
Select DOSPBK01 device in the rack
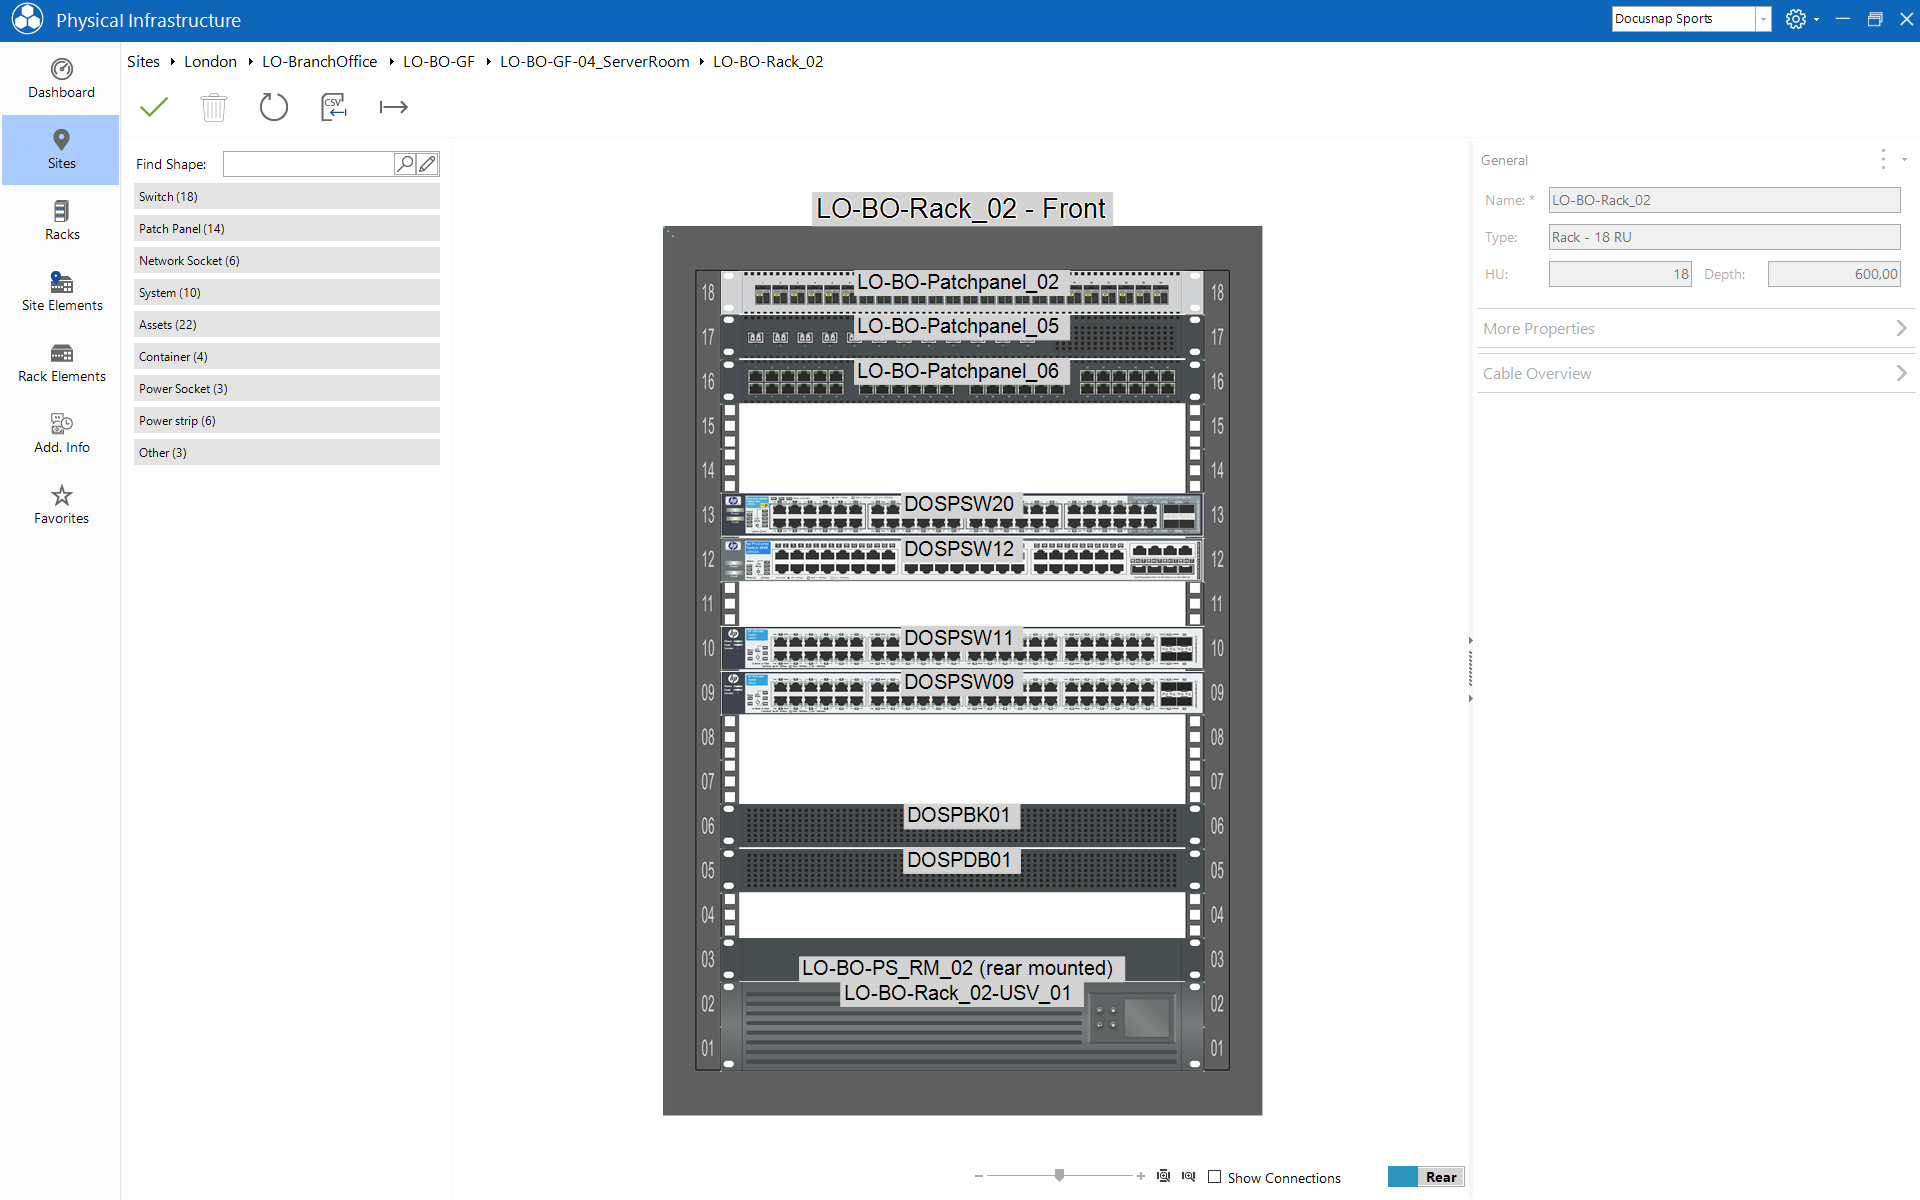point(962,826)
